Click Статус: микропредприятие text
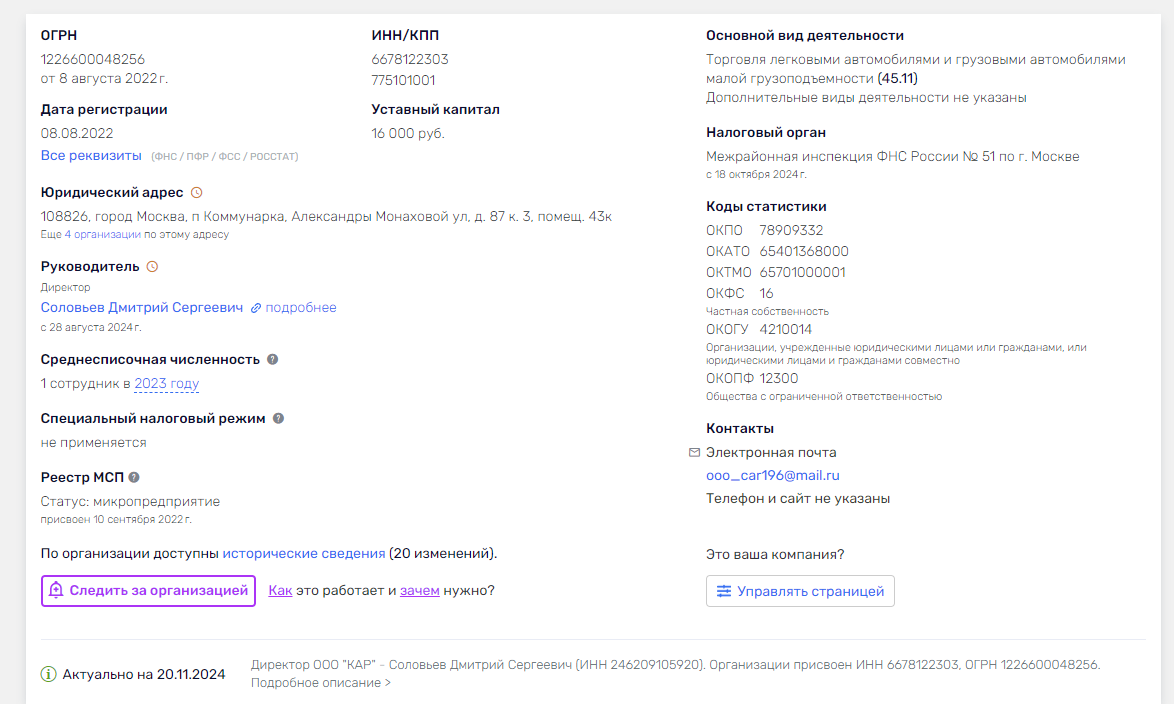This screenshot has height=704, width=1174. point(130,502)
